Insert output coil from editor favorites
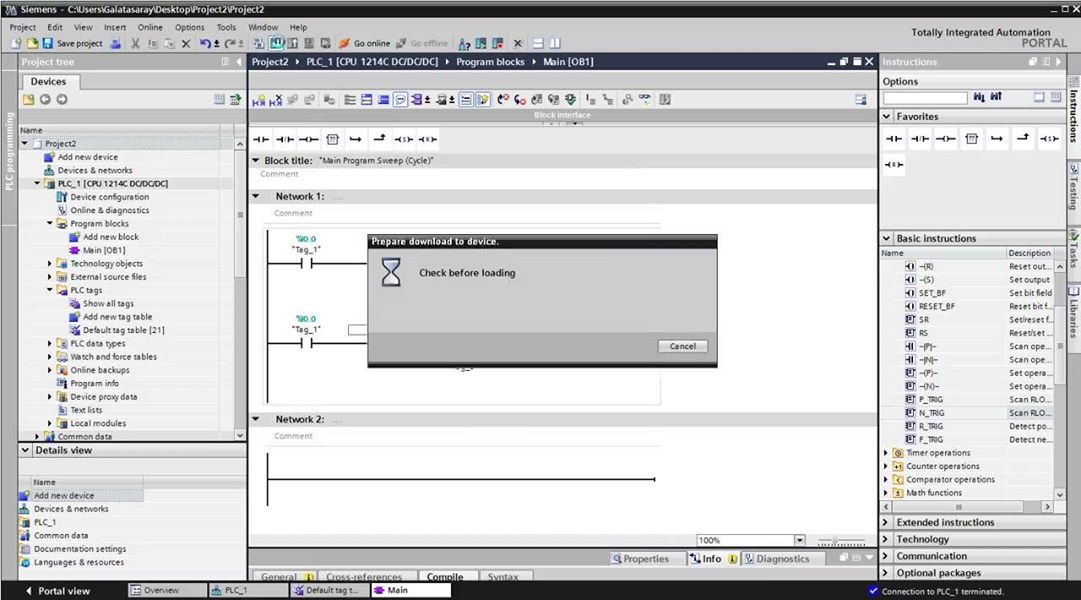Image resolution: width=1081 pixels, height=600 pixels. 309,139
